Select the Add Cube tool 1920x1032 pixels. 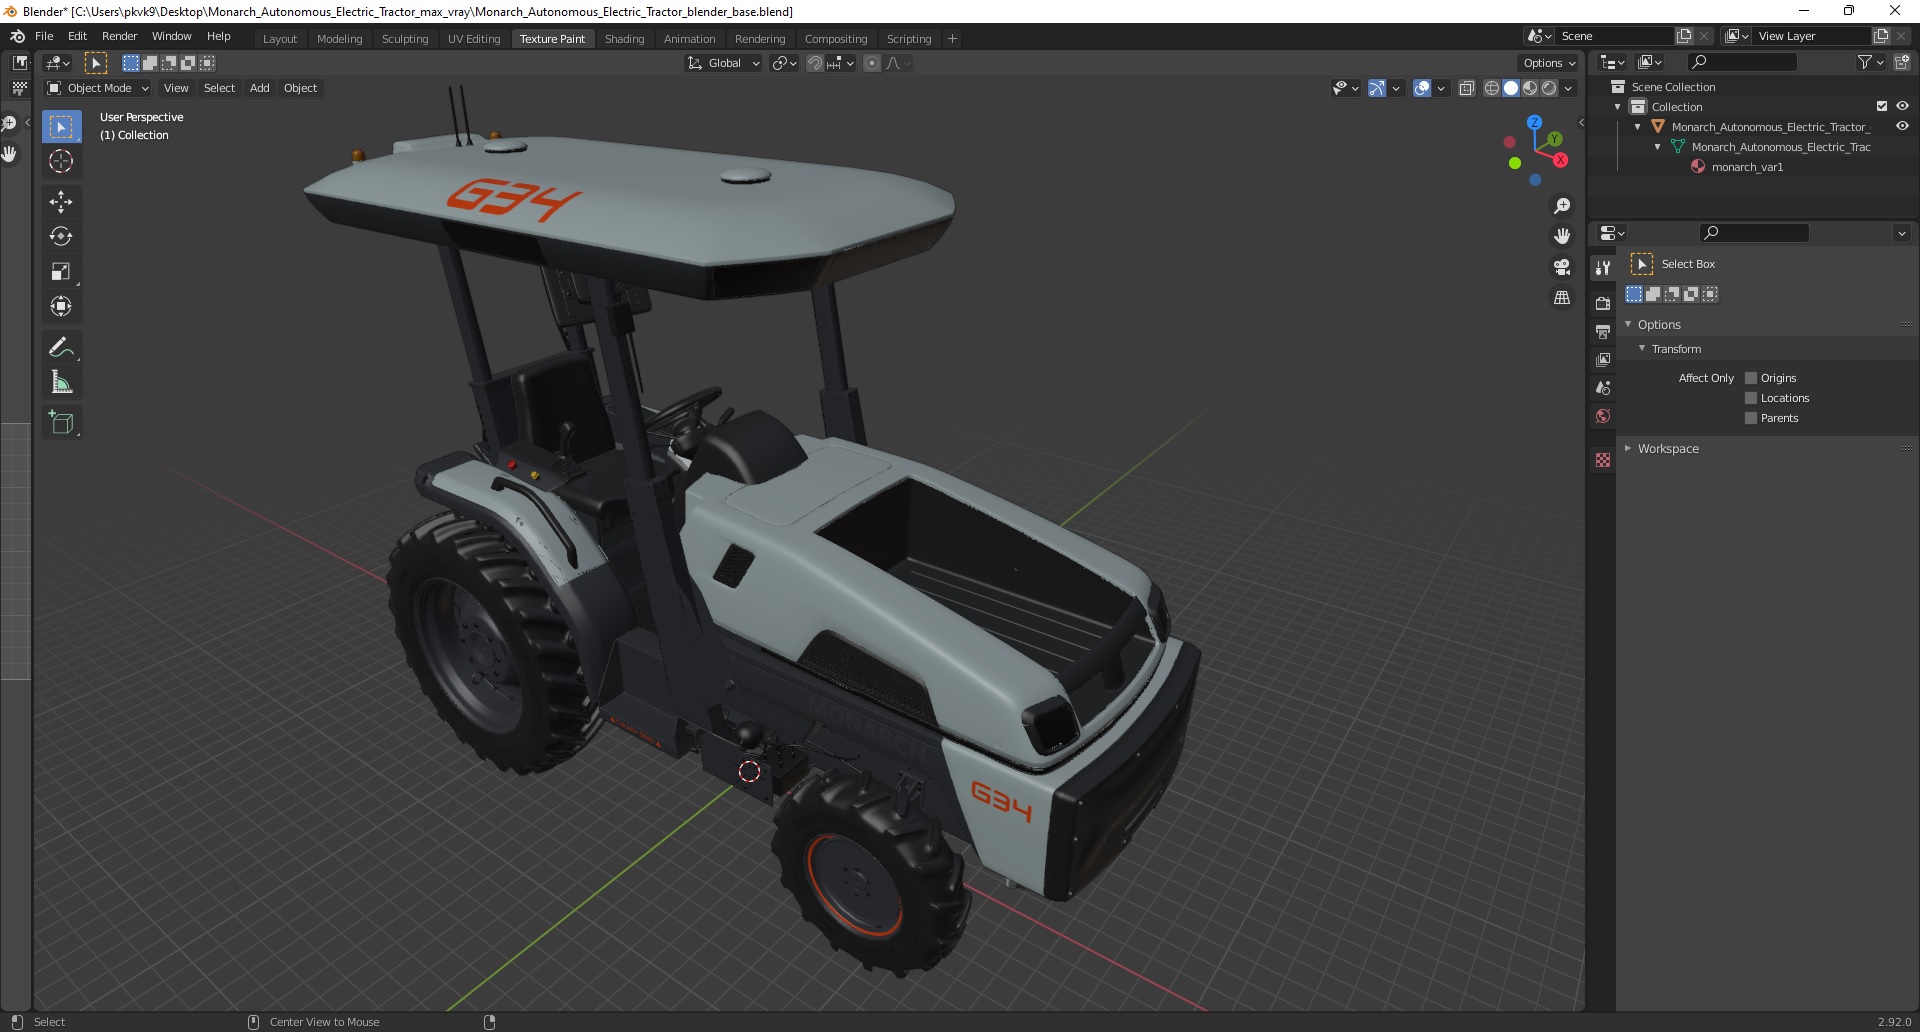61,423
